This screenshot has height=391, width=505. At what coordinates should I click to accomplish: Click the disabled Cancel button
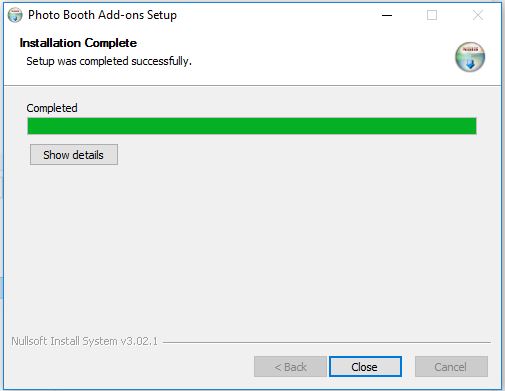(451, 367)
